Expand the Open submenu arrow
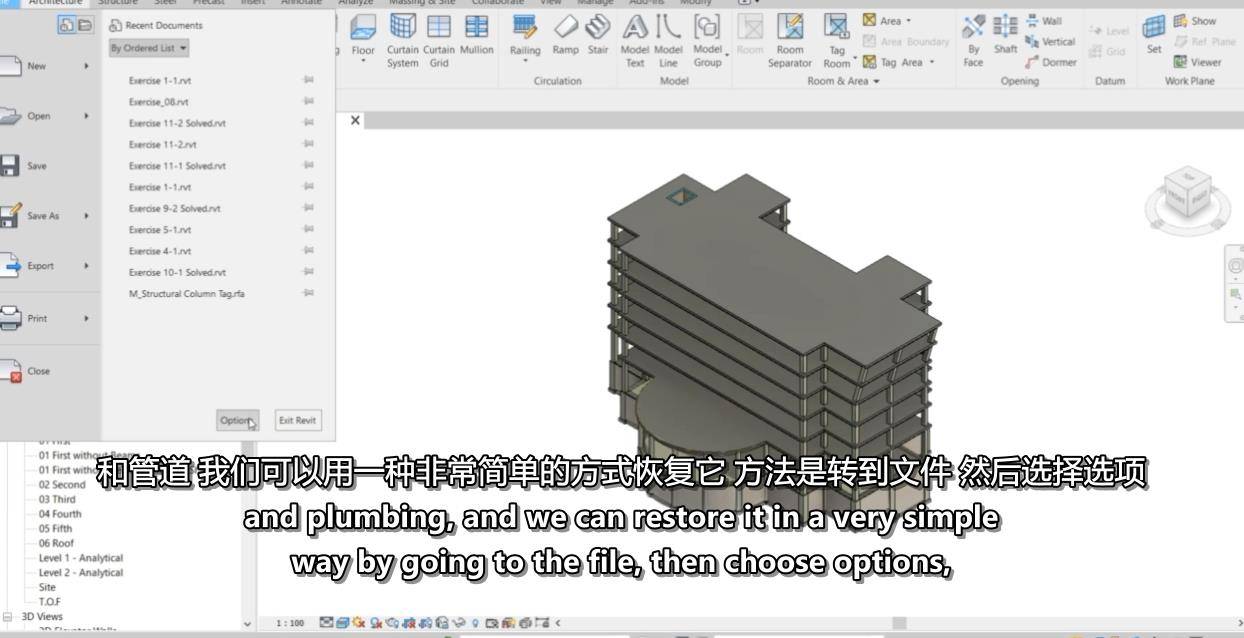The width and height of the screenshot is (1244, 638). [x=86, y=116]
